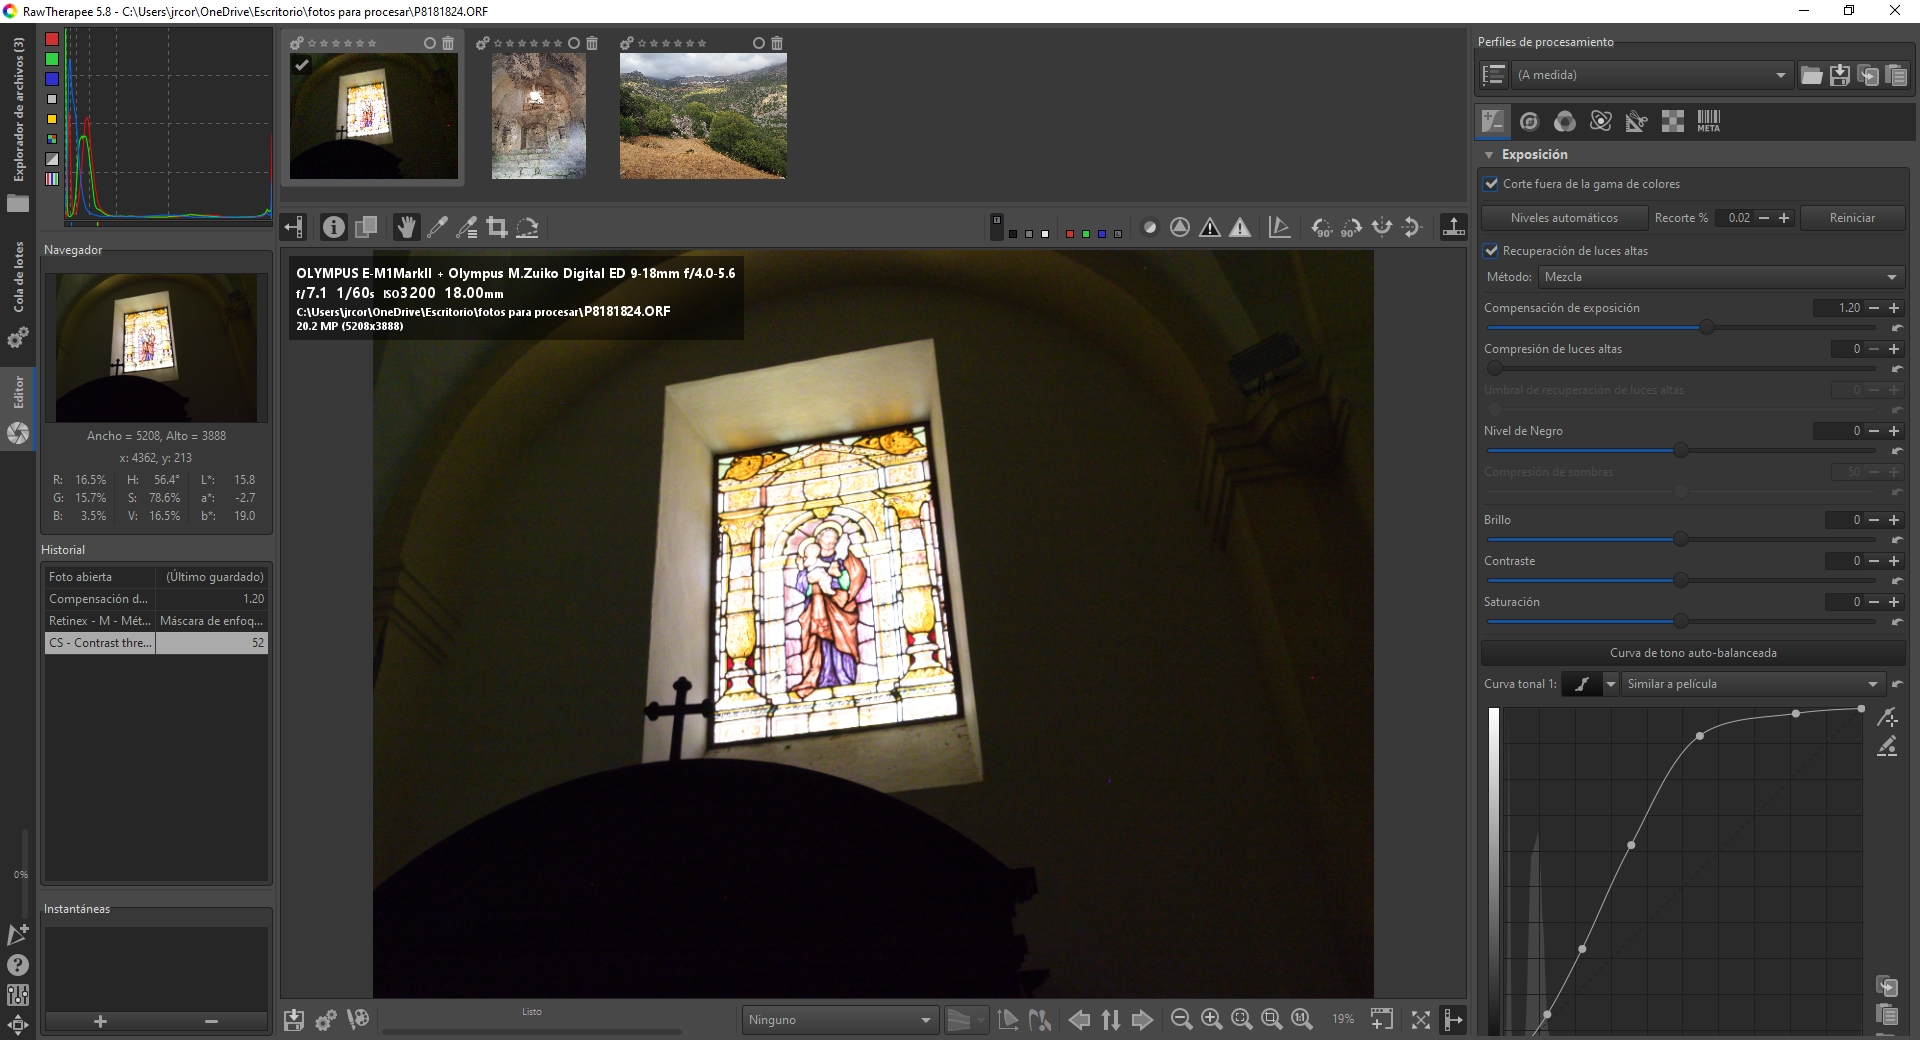Paste the profile from the clipboard
This screenshot has height=1040, width=1920.
click(x=1896, y=75)
